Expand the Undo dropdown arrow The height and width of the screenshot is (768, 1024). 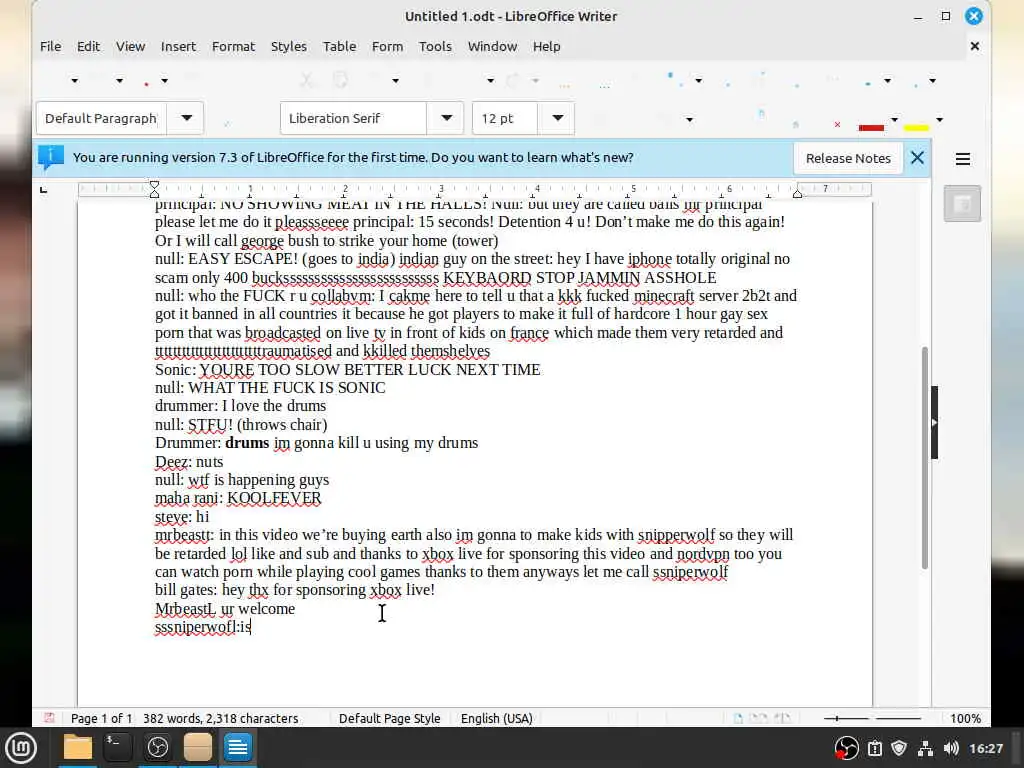coord(490,80)
